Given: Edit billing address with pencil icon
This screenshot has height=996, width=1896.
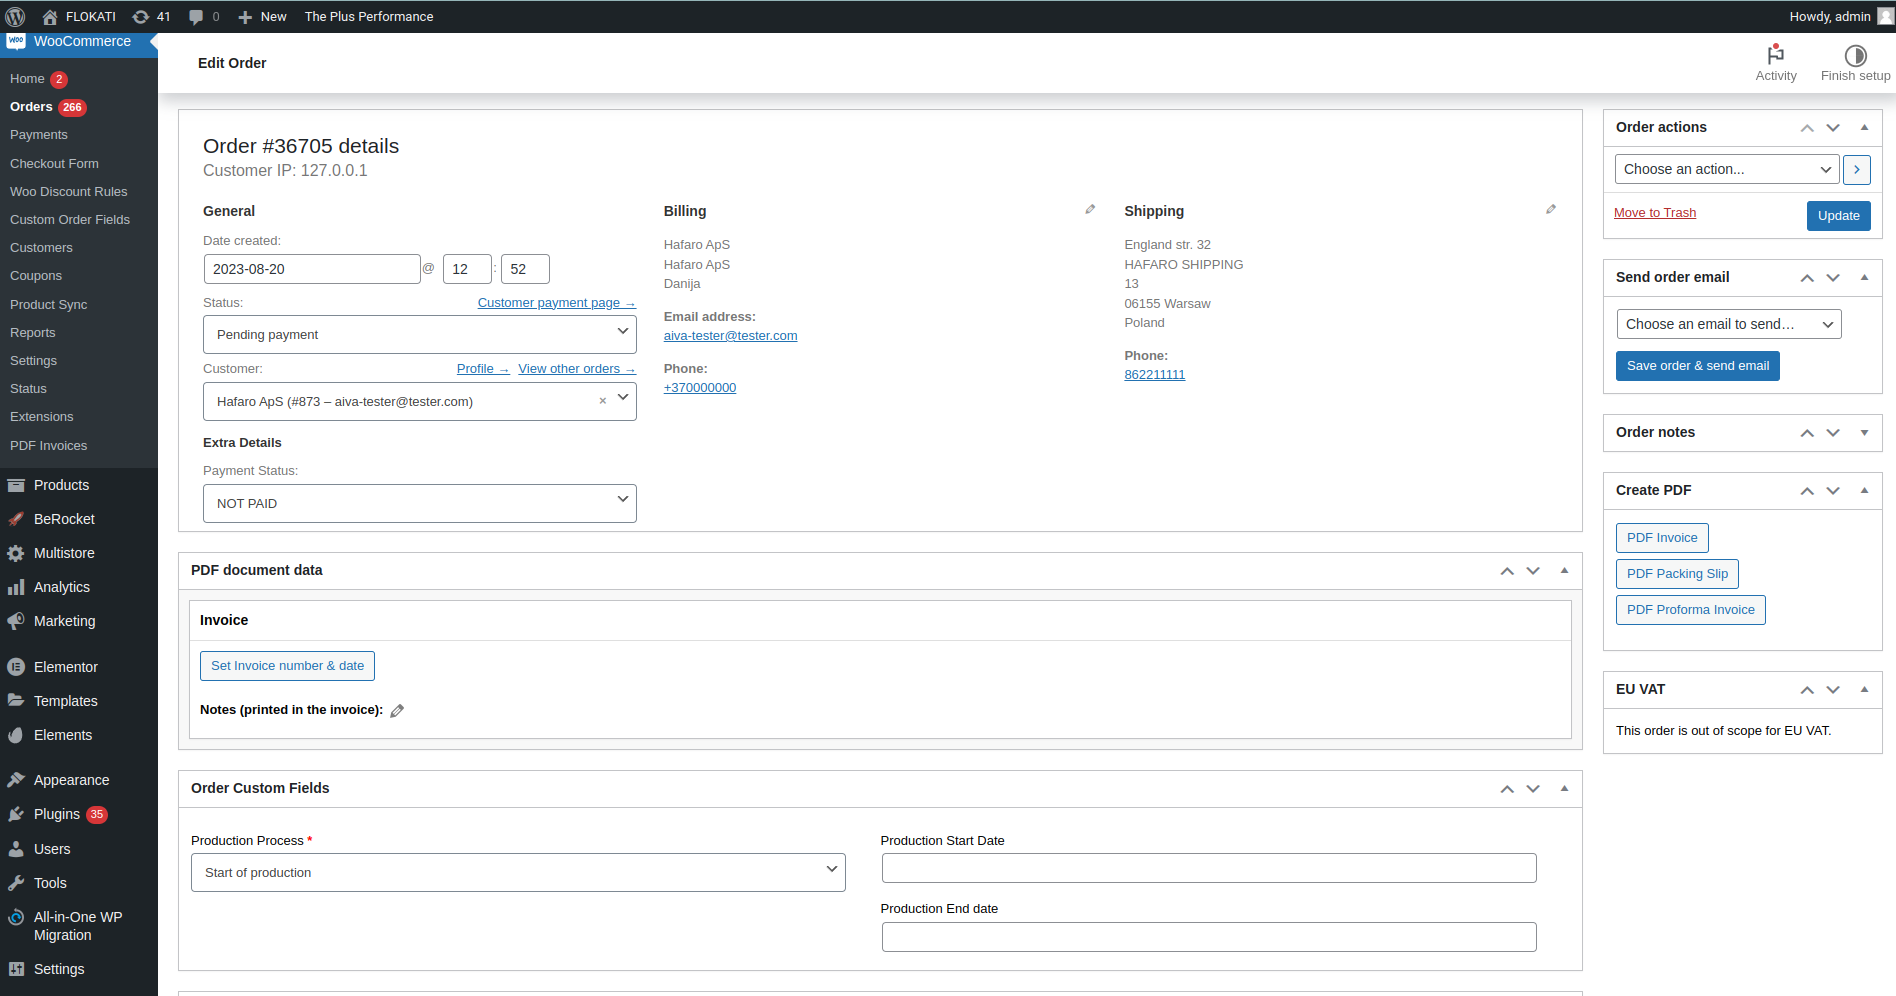Looking at the screenshot, I should pyautogui.click(x=1090, y=209).
